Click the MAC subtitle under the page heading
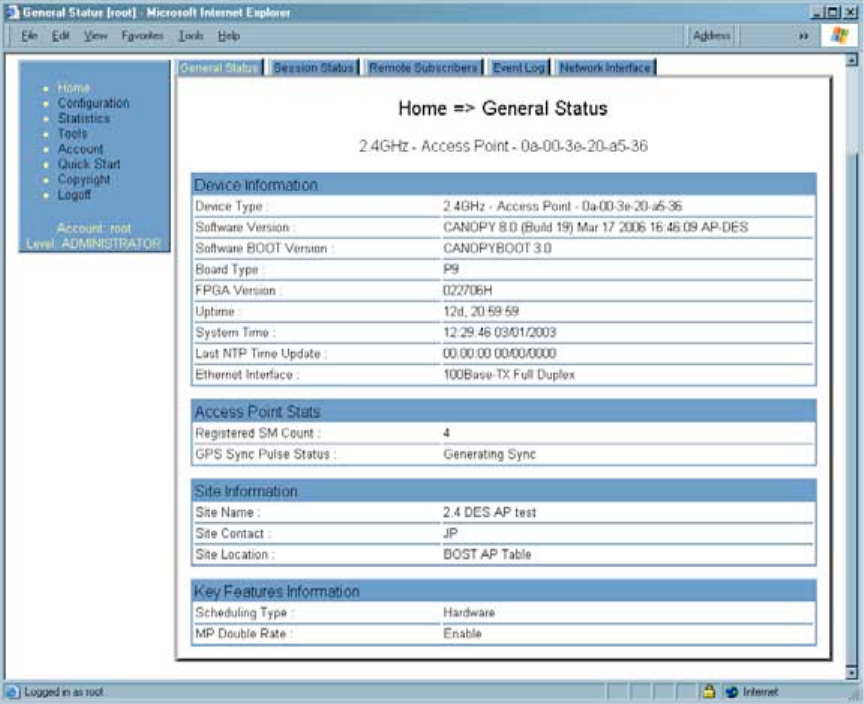864x704 pixels. click(x=503, y=146)
